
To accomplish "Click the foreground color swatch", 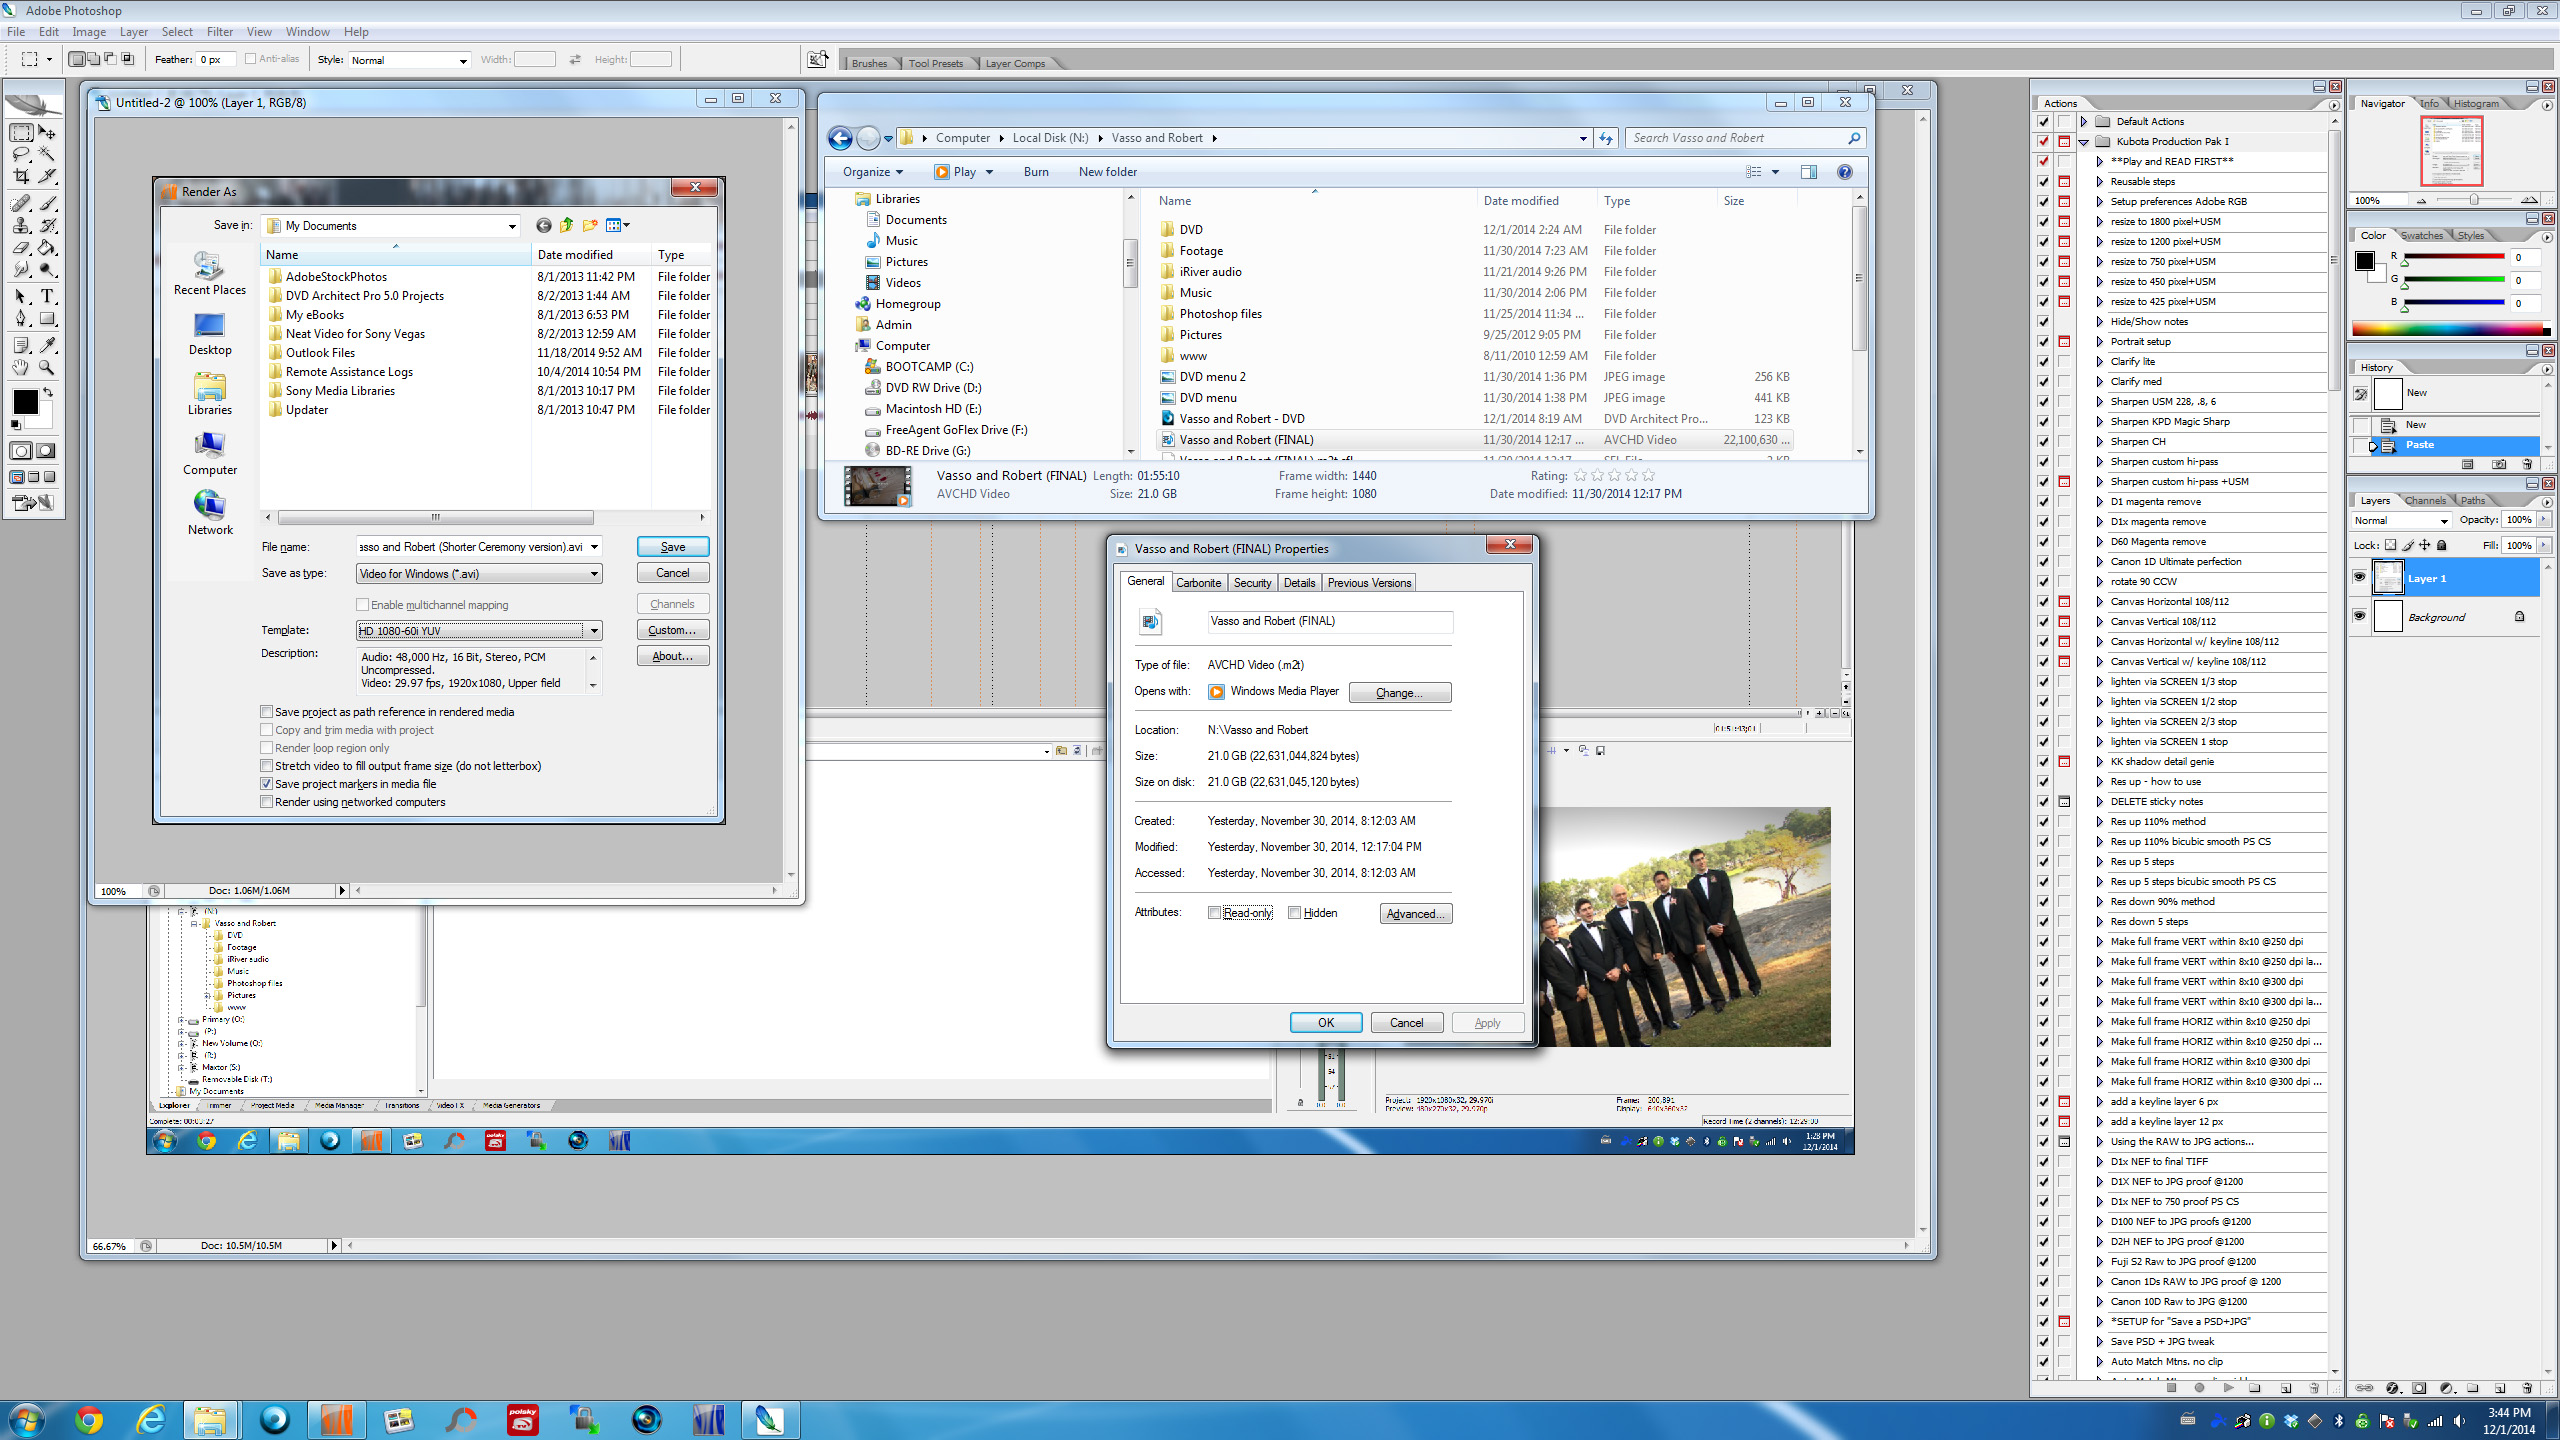I will (x=25, y=402).
